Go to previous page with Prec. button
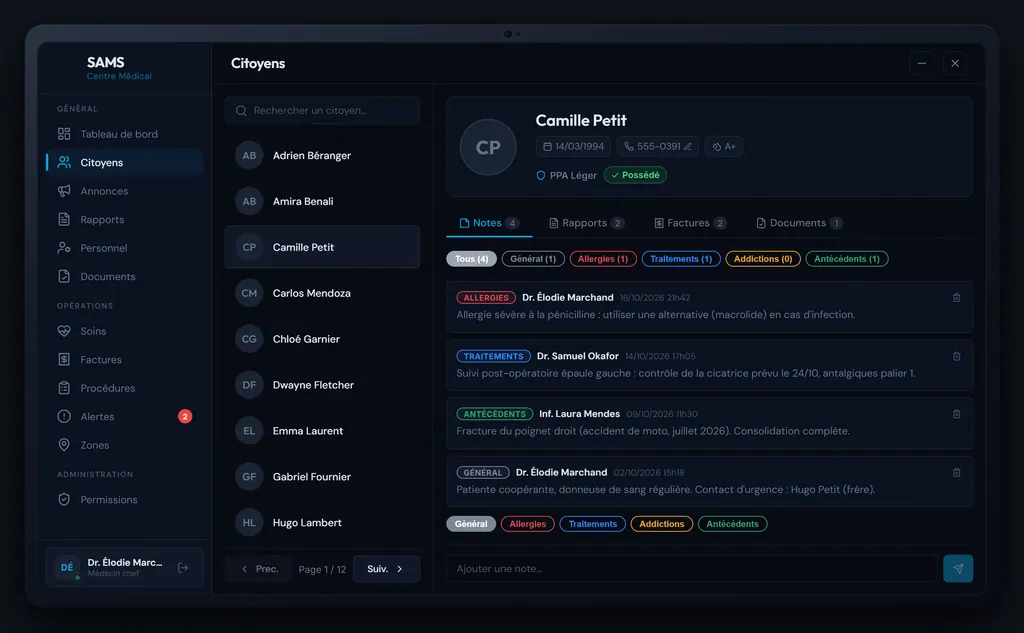Screen dimensions: 1024x633 [259, 569]
